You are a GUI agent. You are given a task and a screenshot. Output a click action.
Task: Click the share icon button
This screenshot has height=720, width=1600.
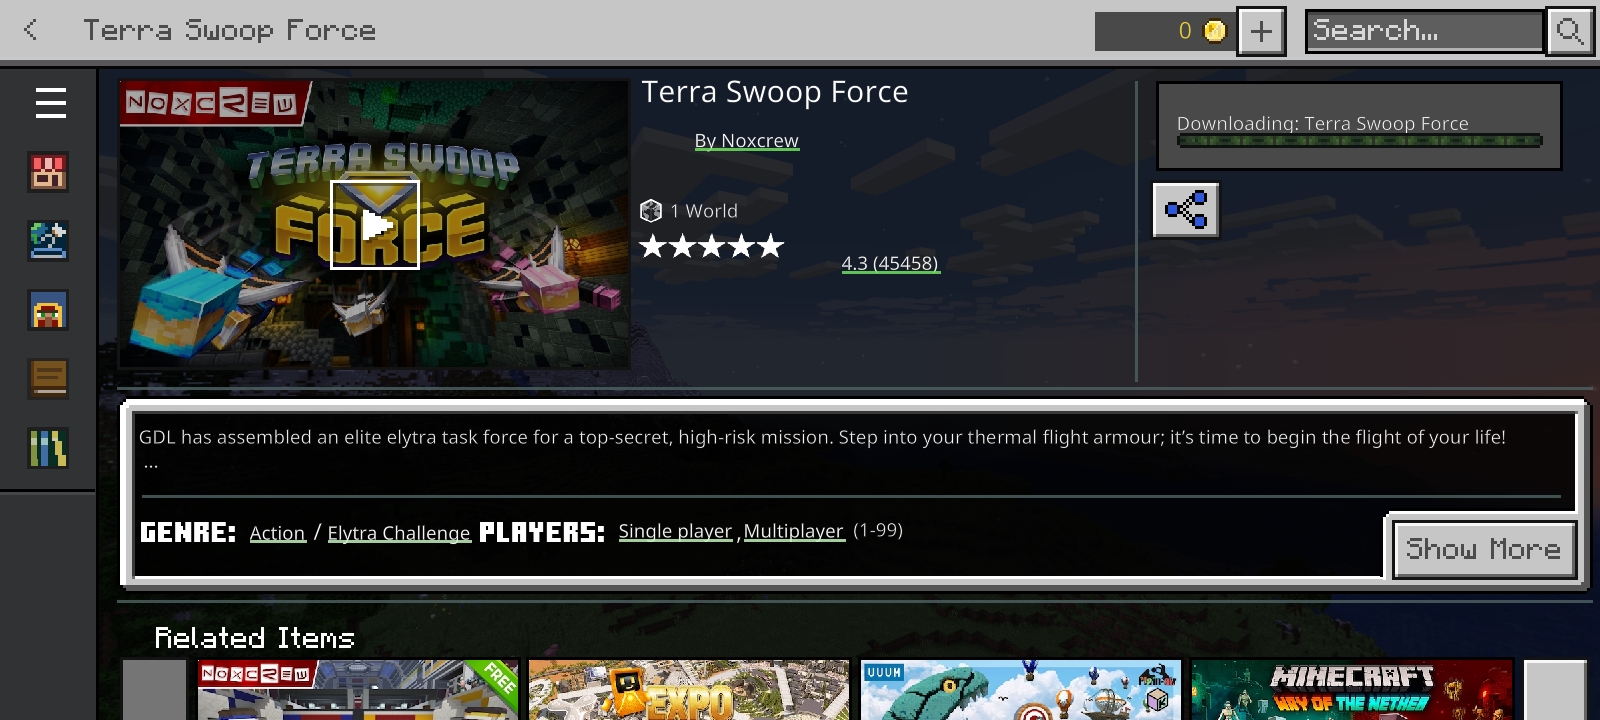(1186, 210)
